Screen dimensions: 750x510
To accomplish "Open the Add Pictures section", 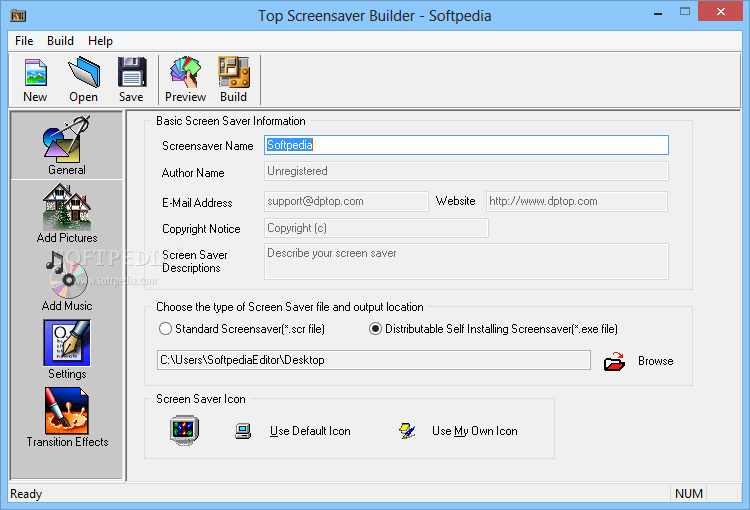I will 66,213.
